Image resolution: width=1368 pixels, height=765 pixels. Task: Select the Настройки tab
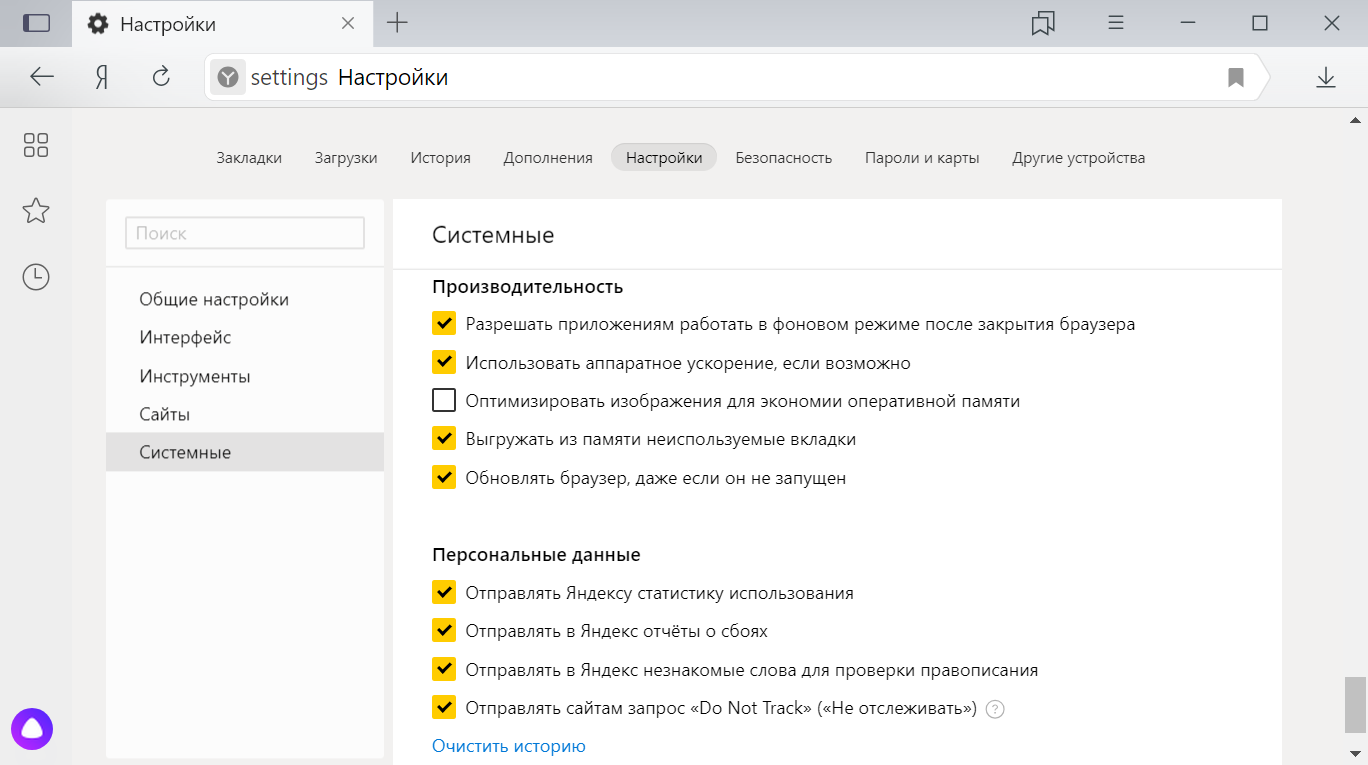[664, 157]
